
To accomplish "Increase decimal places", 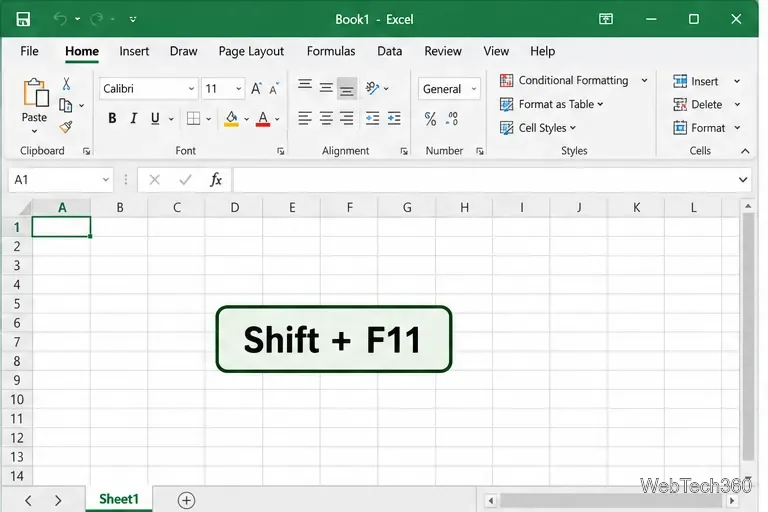I will tap(452, 119).
